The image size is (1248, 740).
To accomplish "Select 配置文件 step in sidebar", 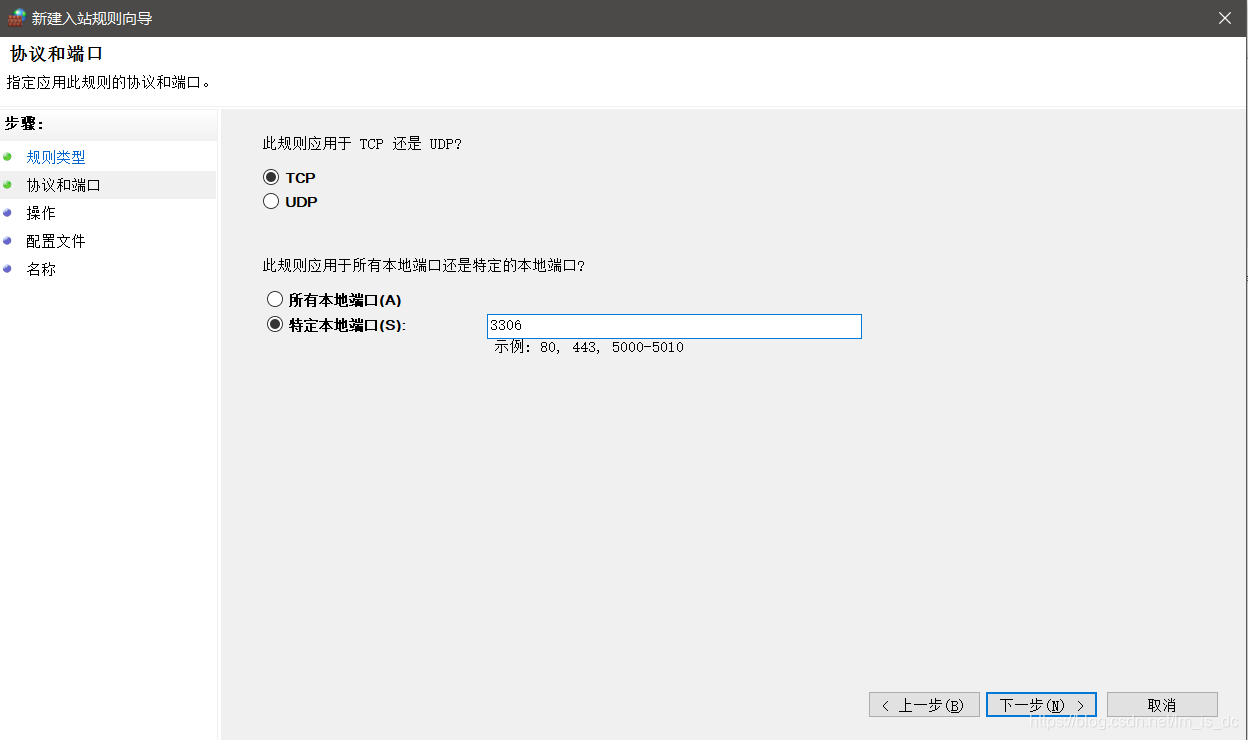I will click(56, 241).
